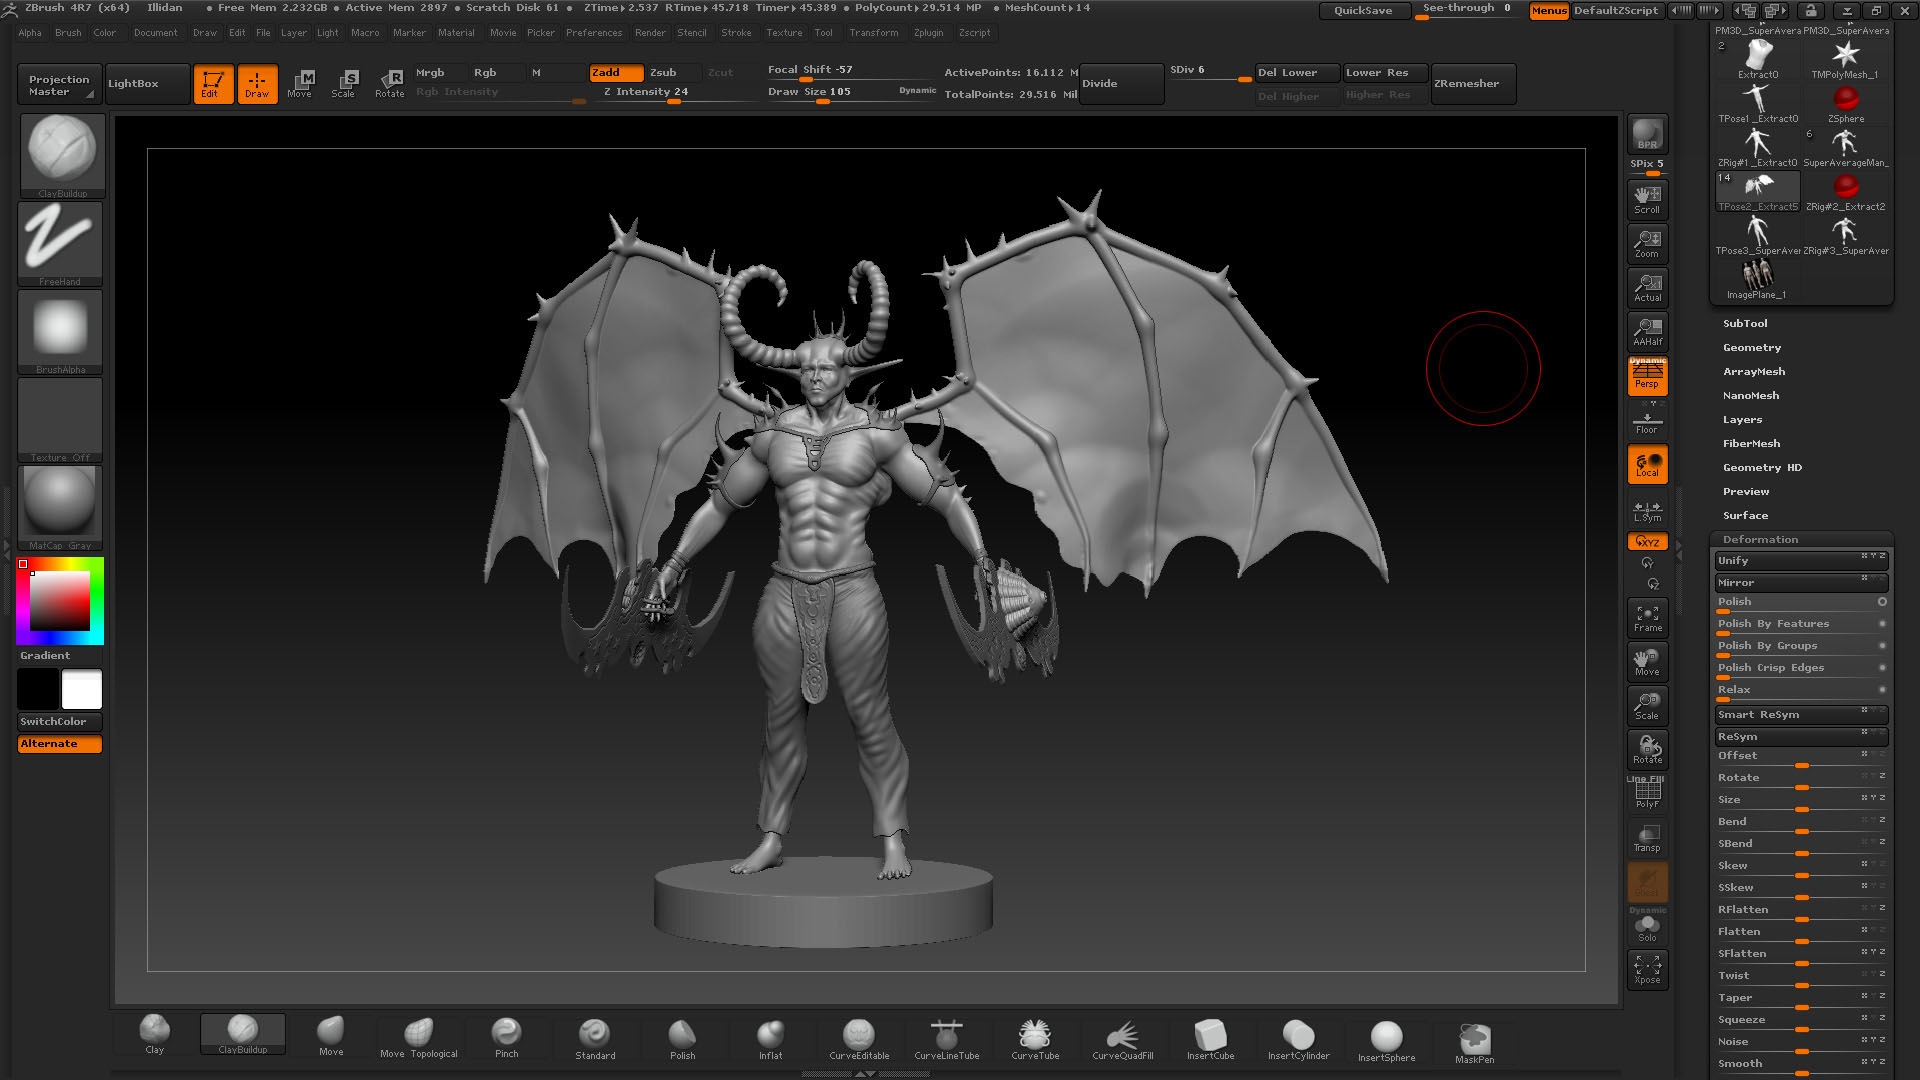
Task: Pick a color in the color picker
Action: click(60, 600)
